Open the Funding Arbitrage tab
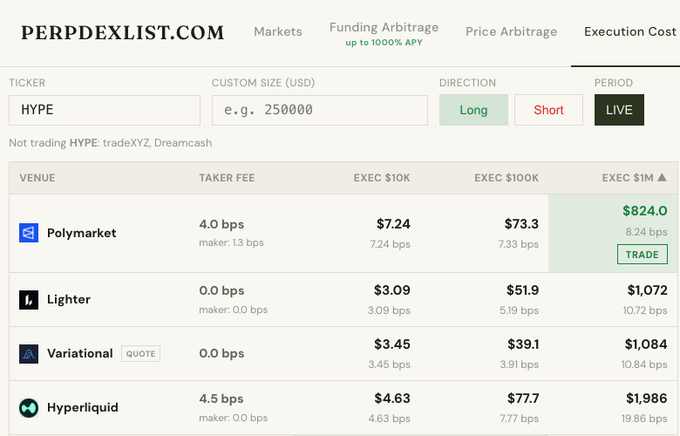680x436 pixels. click(x=384, y=27)
